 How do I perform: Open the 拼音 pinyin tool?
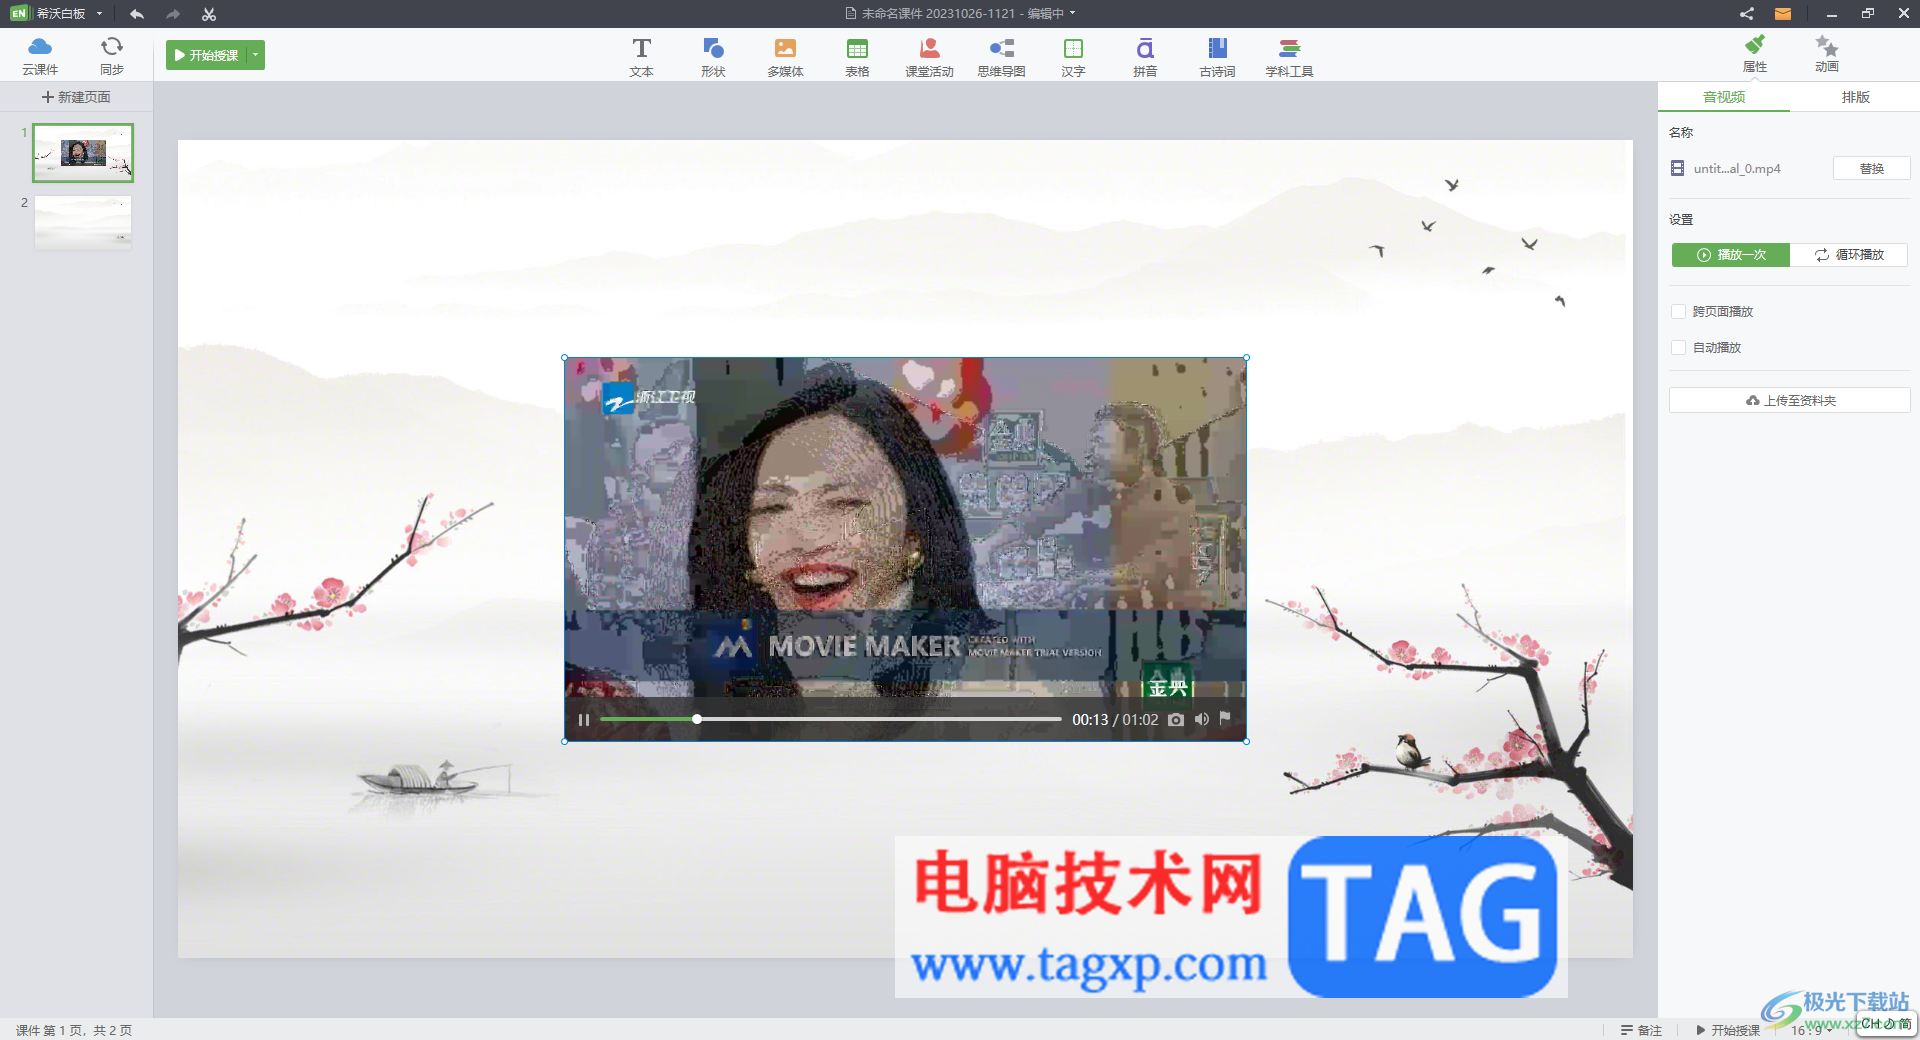(1145, 57)
